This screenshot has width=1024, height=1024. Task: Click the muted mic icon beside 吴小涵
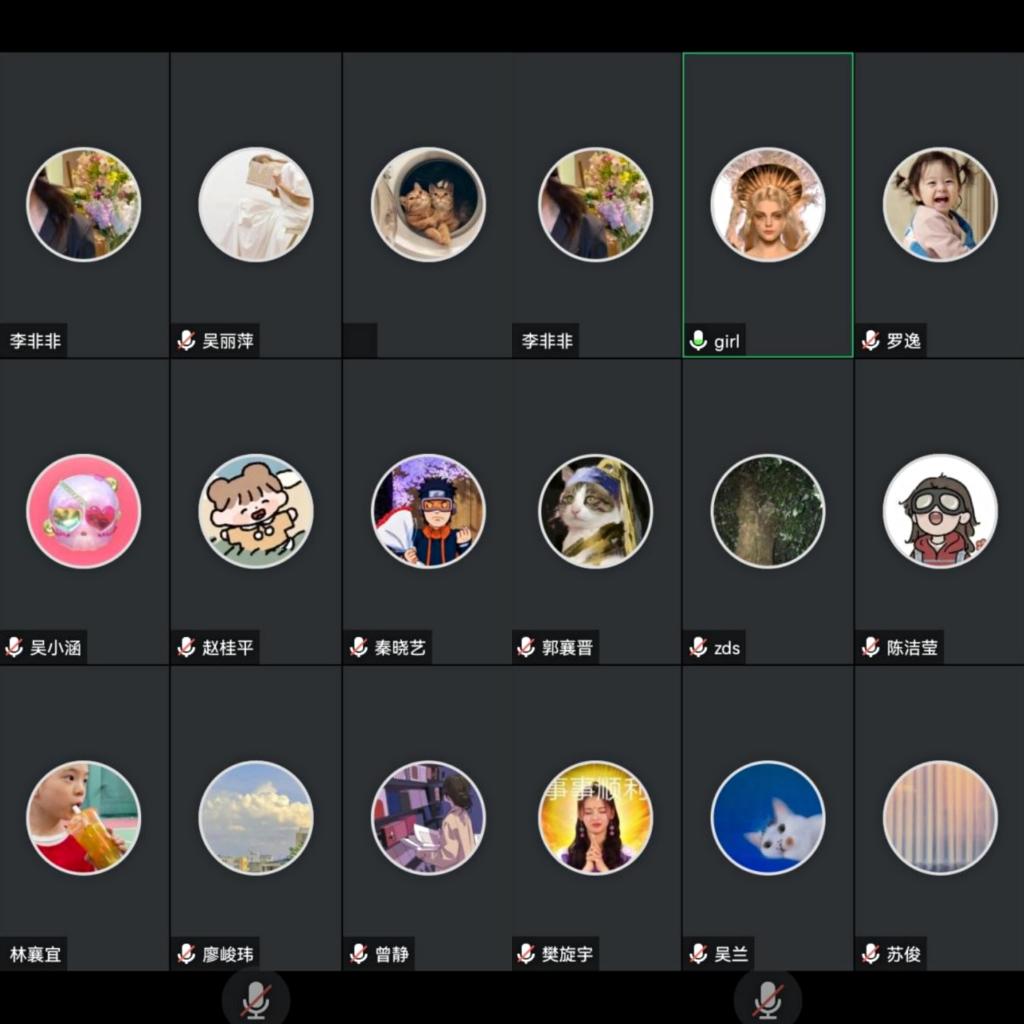pyautogui.click(x=14, y=647)
